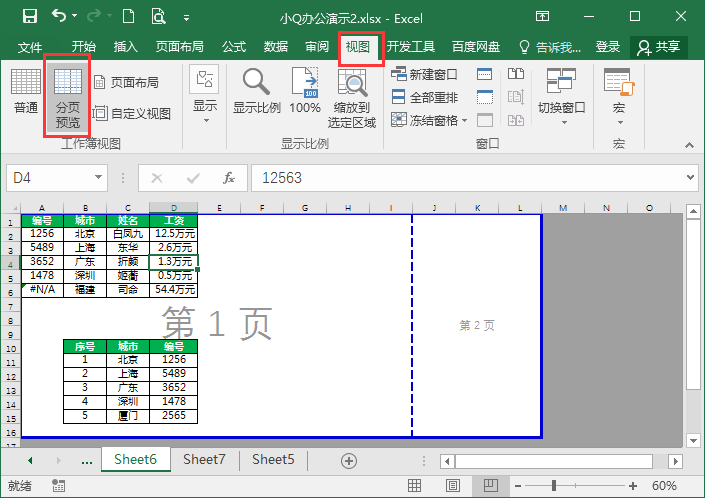The height and width of the screenshot is (498, 705).
Task: Open the 文件 menu
Action: [30, 47]
